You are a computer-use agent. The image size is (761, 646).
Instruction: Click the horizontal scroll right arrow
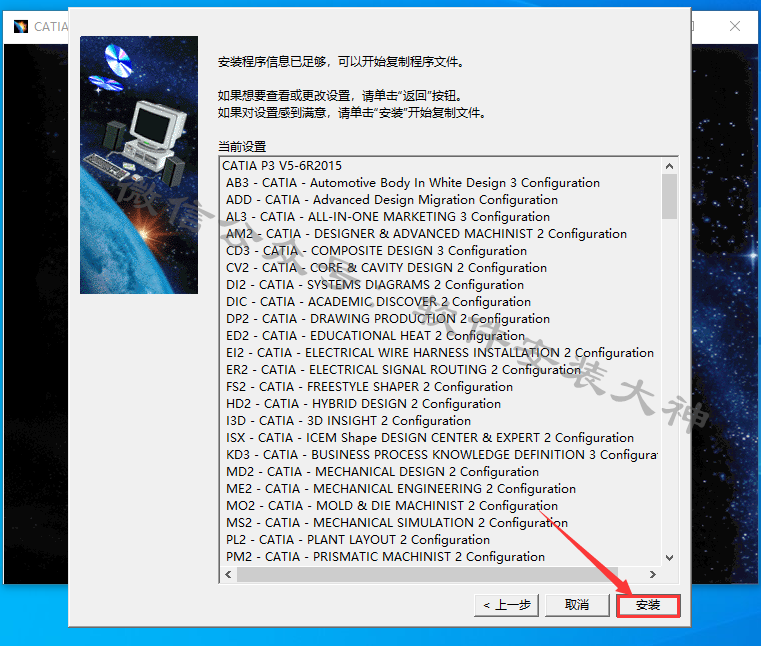653,575
